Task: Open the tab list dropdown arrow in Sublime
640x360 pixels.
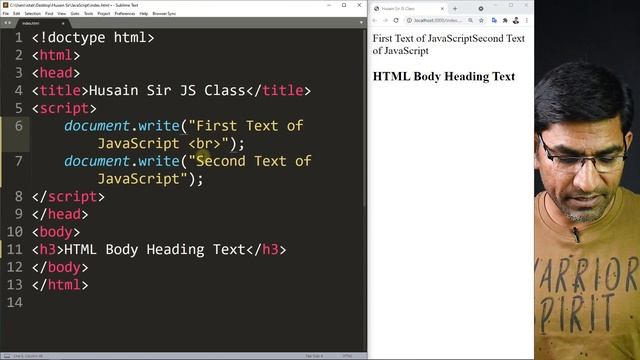Action: tap(361, 23)
